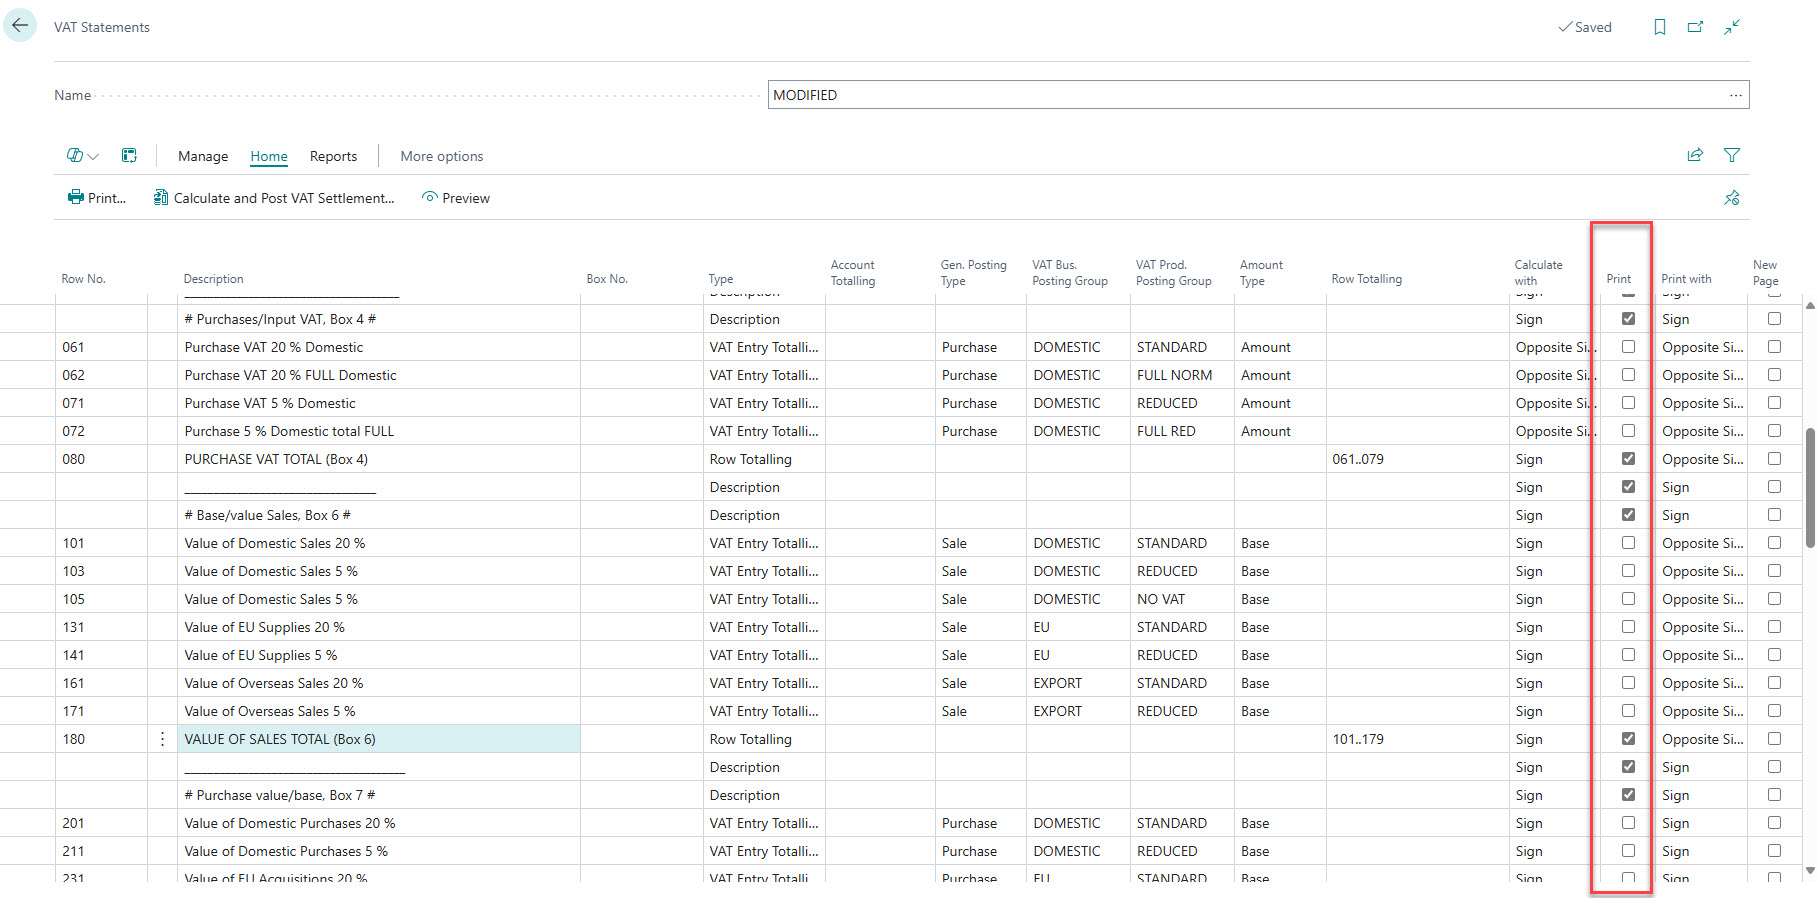Click Value of Domestic Purchases 5 % description

tap(286, 851)
